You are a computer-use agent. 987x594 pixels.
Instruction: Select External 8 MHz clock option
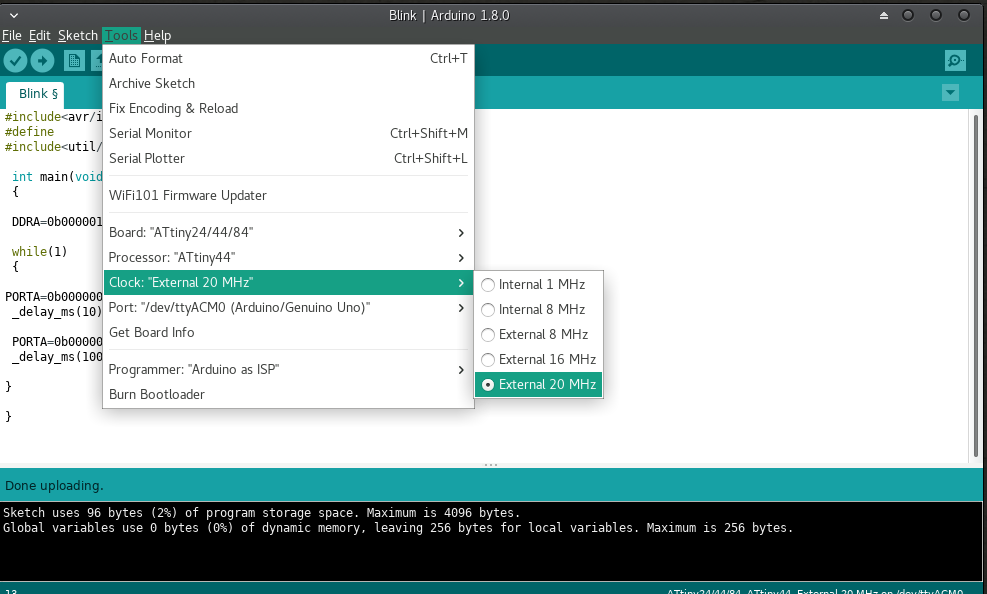coord(539,335)
